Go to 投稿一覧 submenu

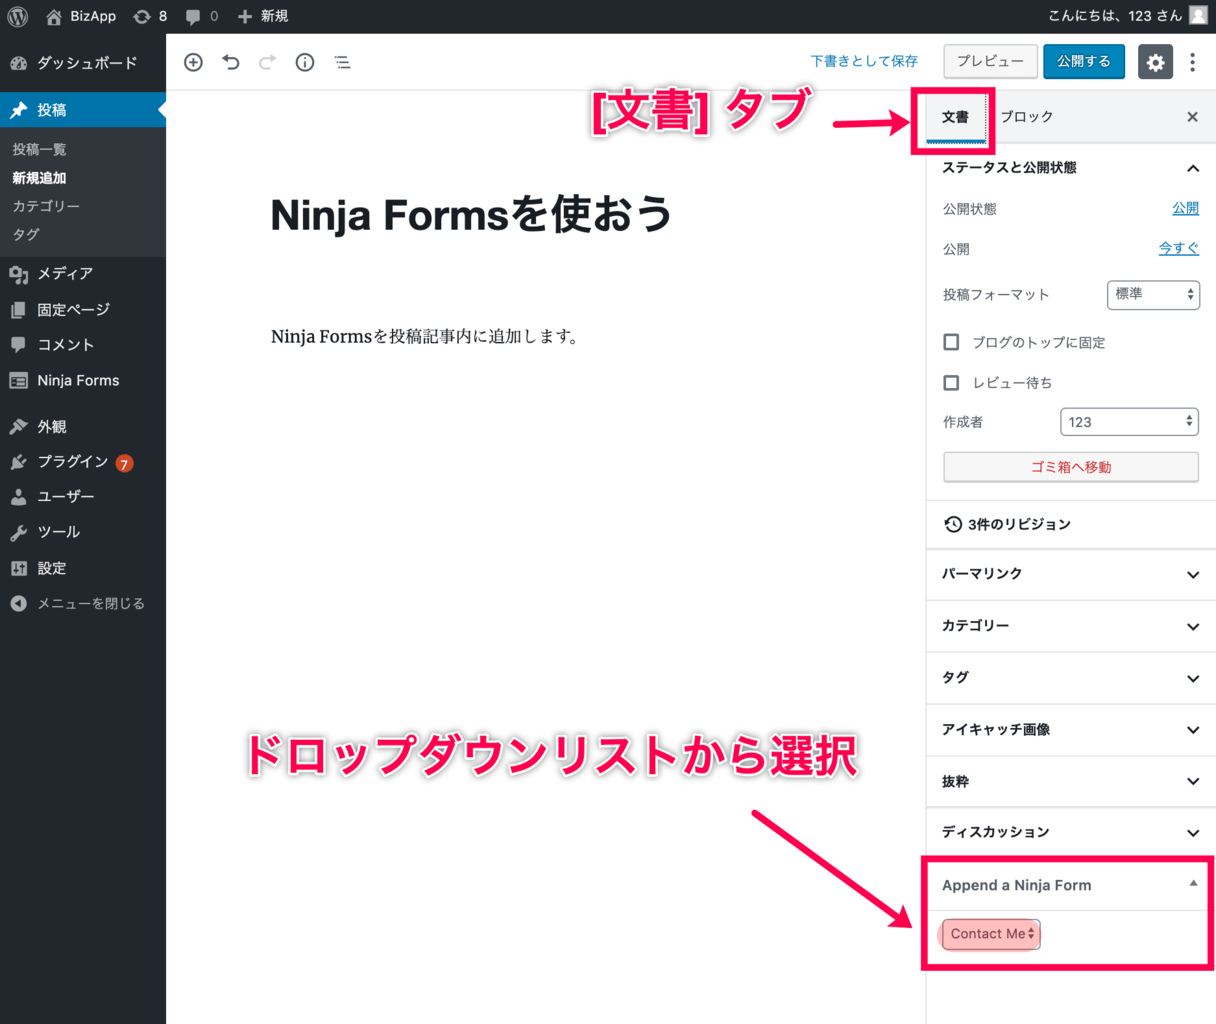(x=40, y=149)
